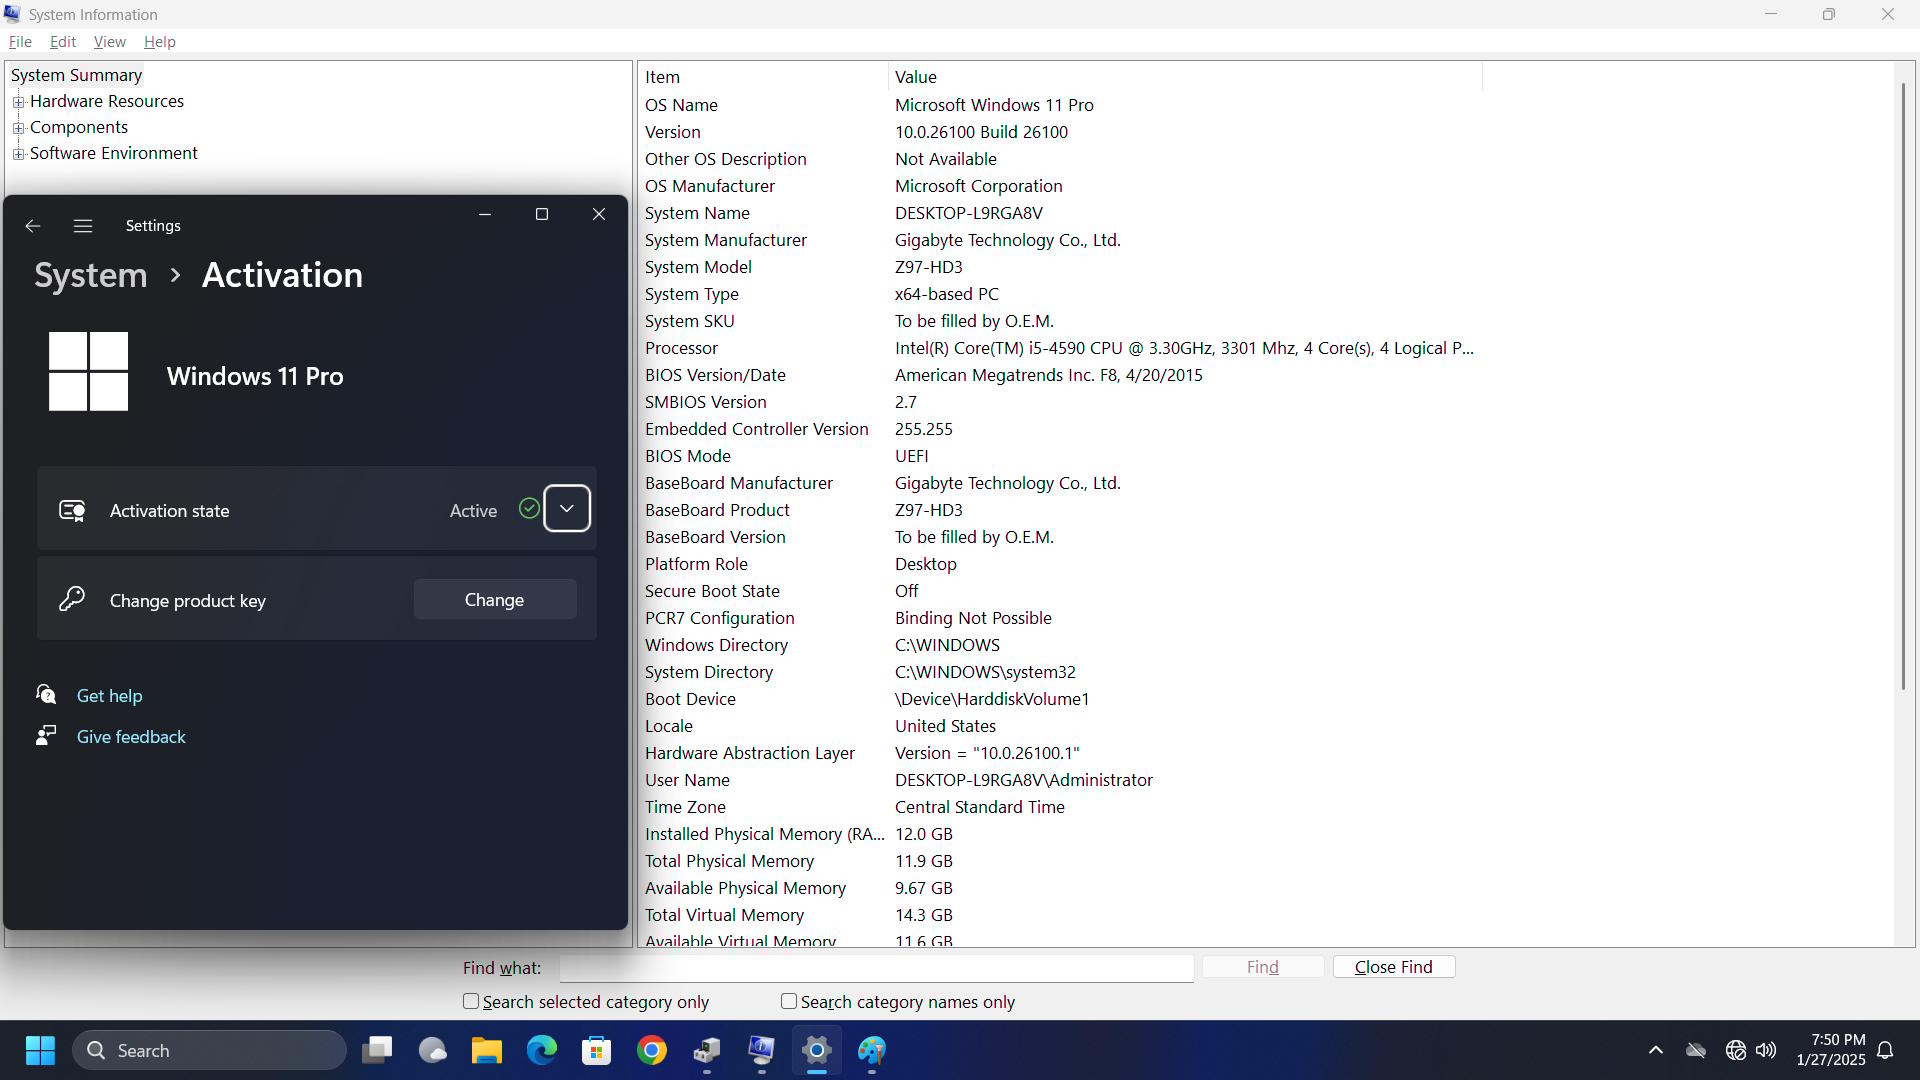Open Task View from the taskbar

tap(377, 1050)
